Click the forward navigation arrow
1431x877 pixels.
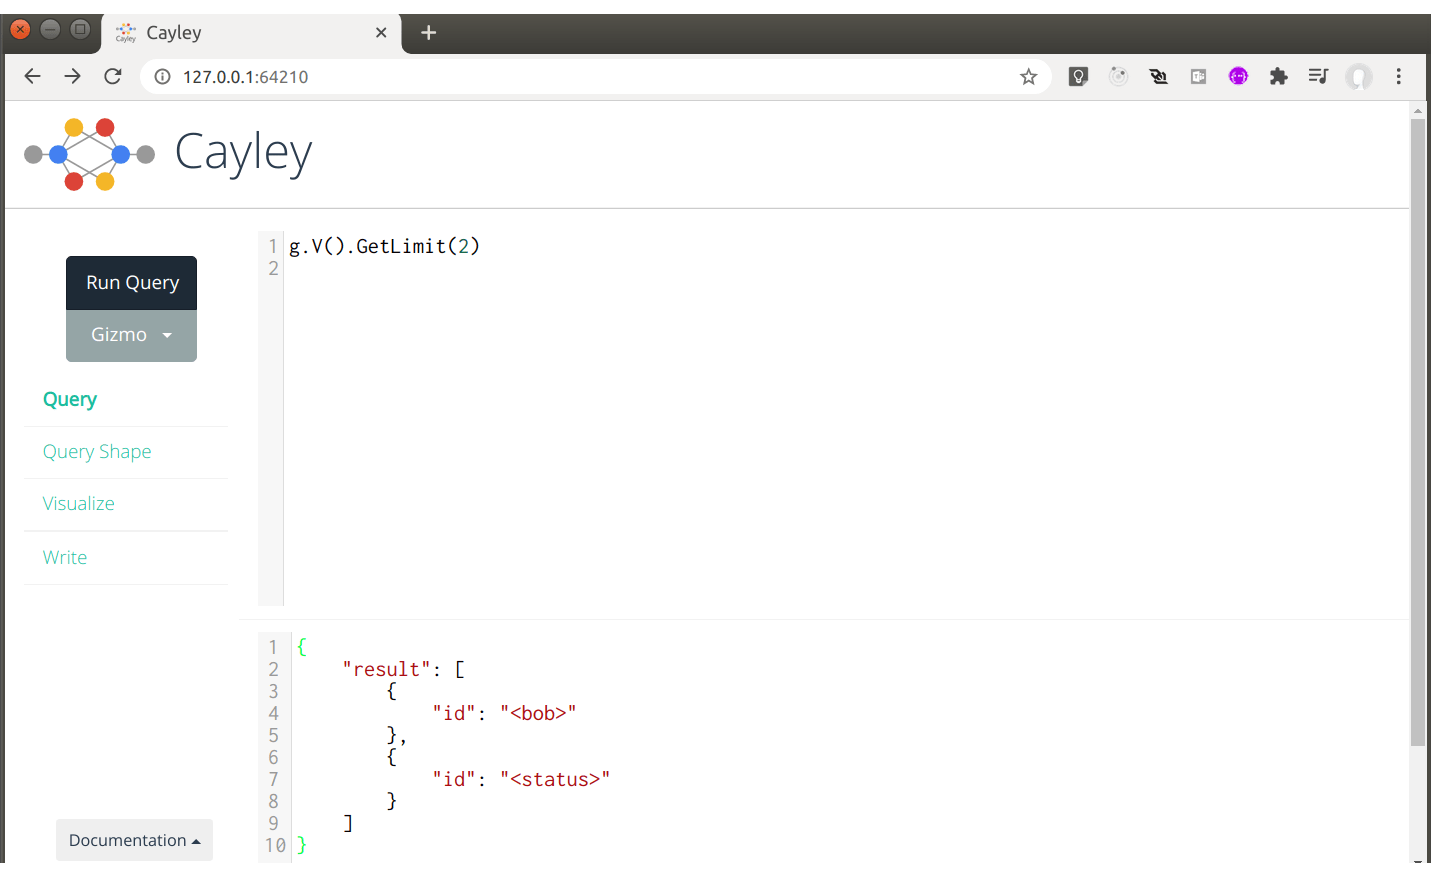tap(72, 75)
